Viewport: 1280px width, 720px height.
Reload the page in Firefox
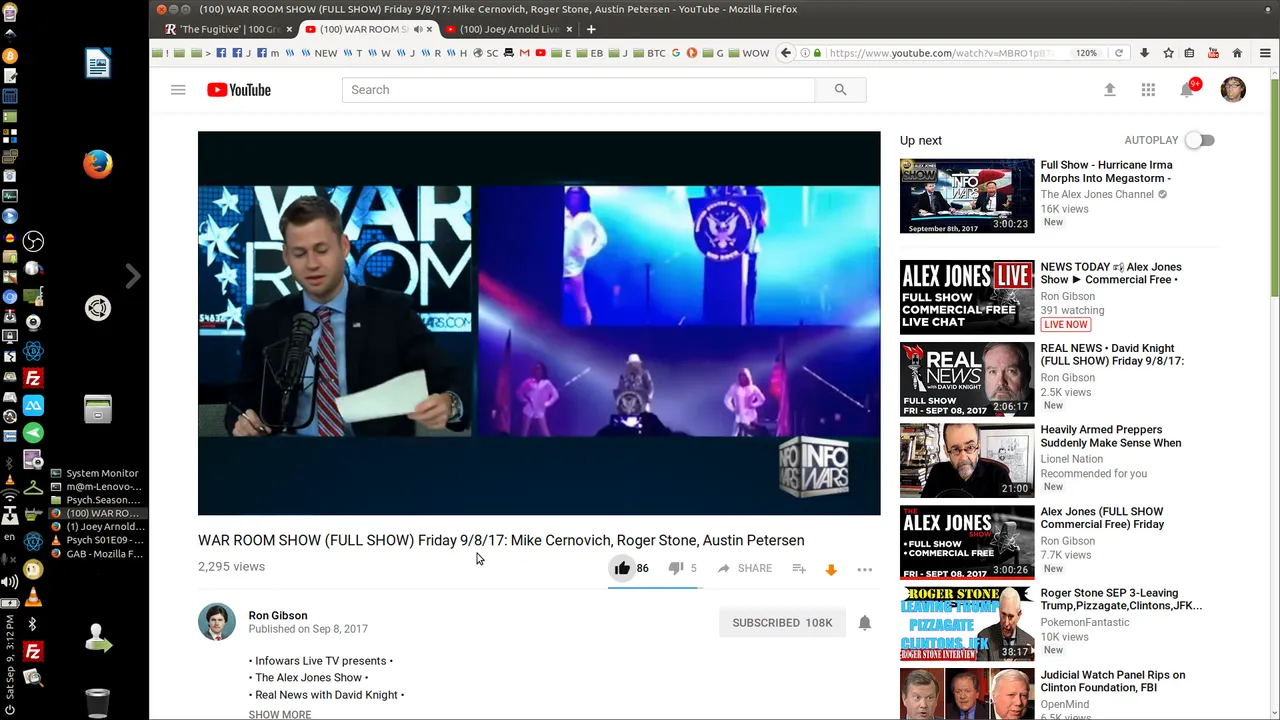[1118, 53]
